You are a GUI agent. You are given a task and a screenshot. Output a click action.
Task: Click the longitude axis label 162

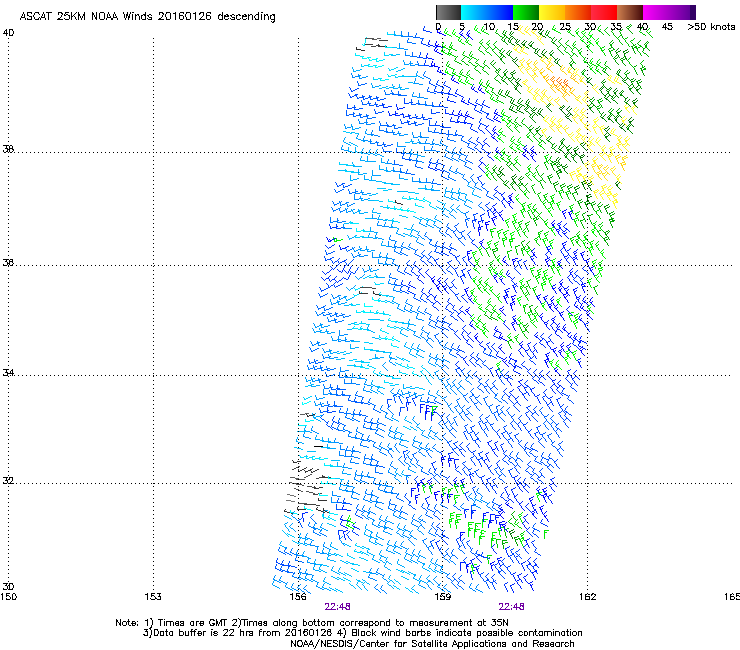coord(588,597)
